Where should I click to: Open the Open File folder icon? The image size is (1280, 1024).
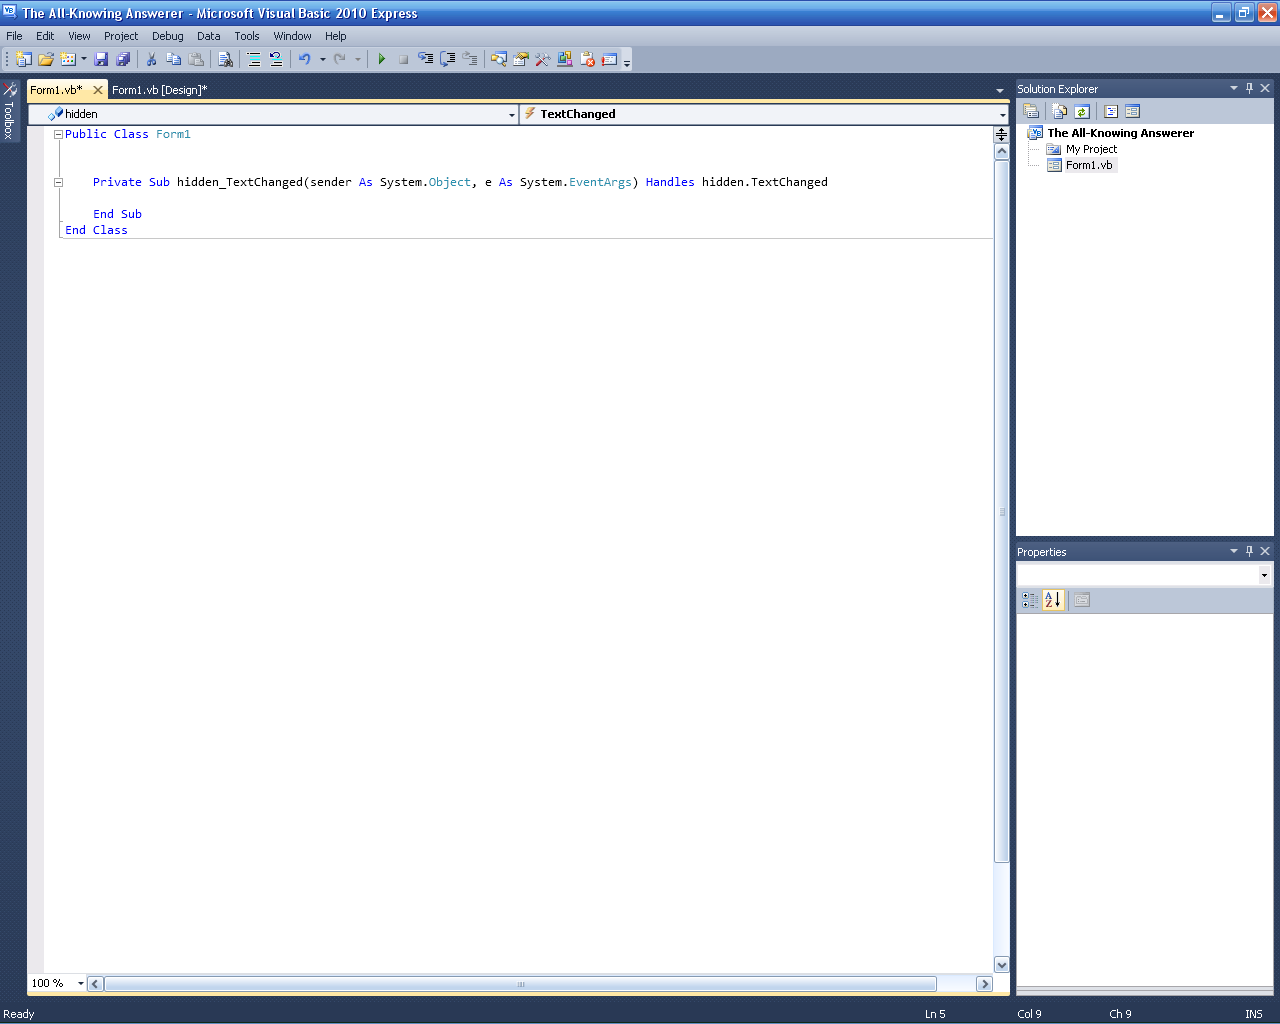click(46, 60)
